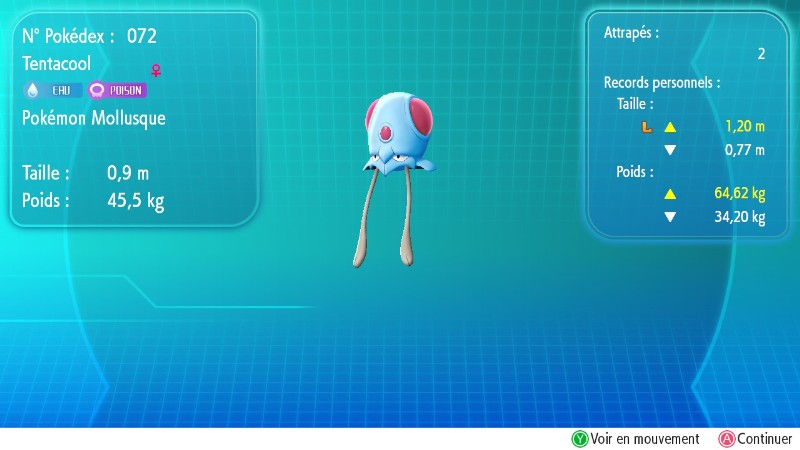Click the orange L size record icon
Image resolution: width=800 pixels, height=450 pixels.
point(646,128)
